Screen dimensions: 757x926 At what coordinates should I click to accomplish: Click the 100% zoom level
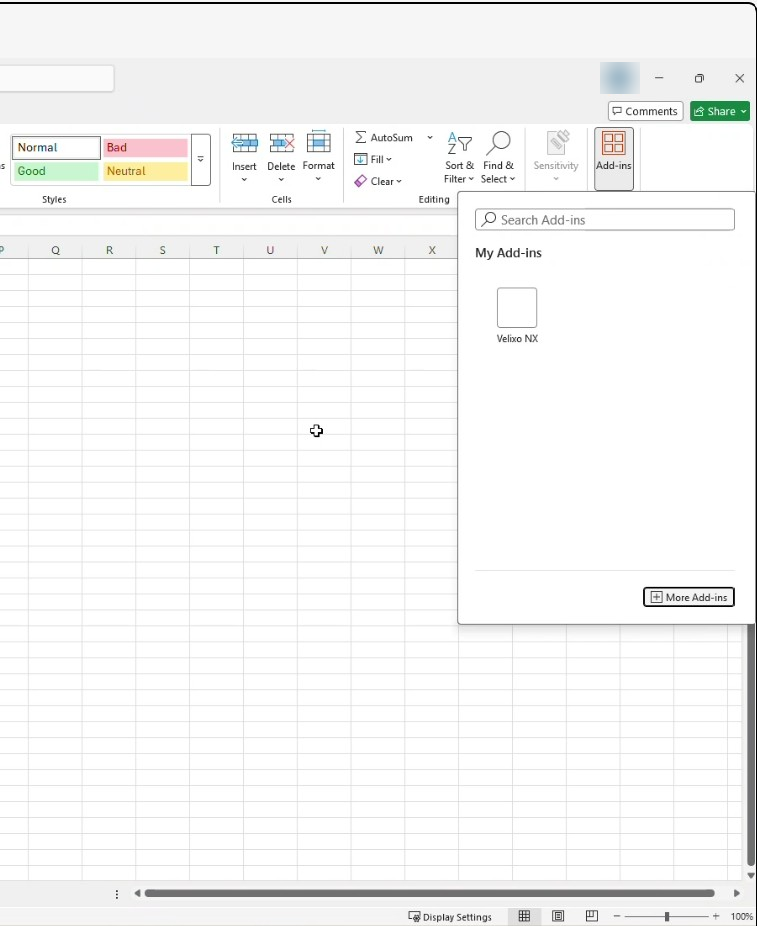742,917
